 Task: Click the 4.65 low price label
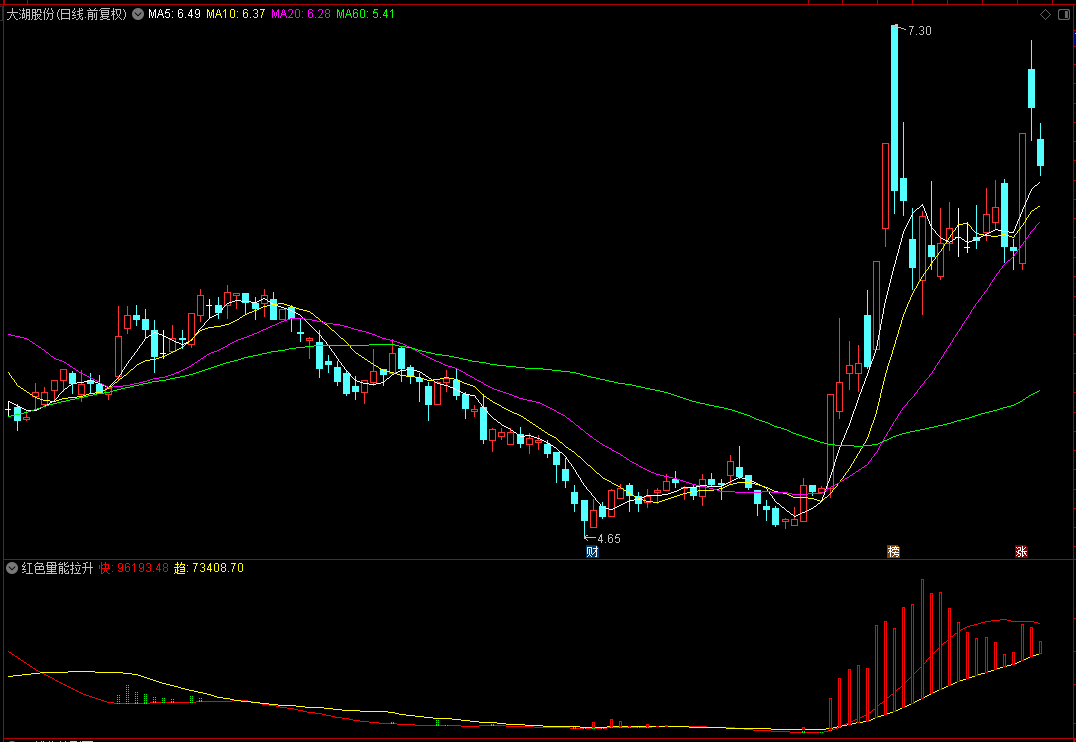click(x=609, y=539)
